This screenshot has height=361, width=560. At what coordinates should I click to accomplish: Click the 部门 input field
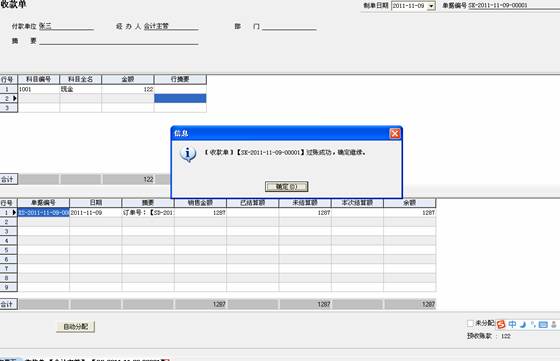tap(289, 26)
